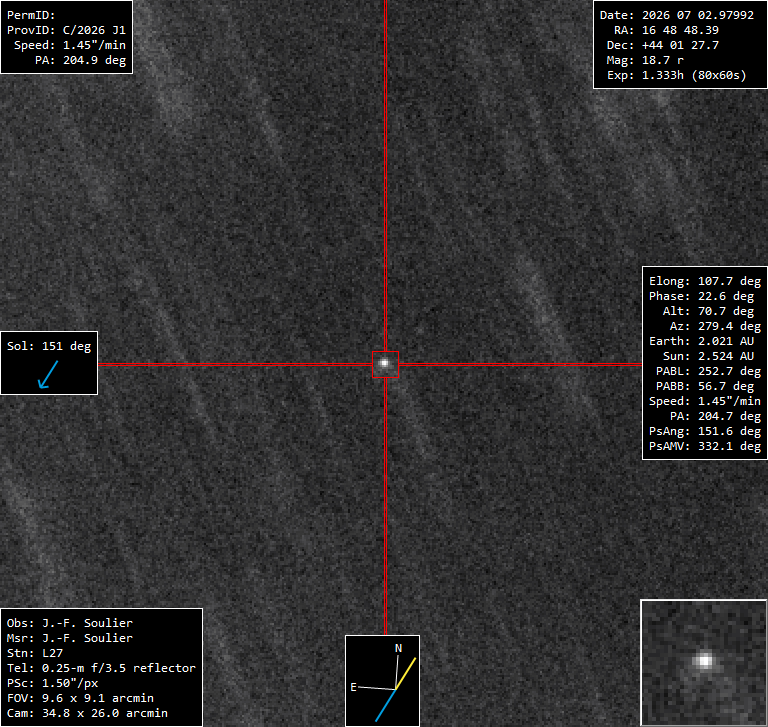
Task: Click 'Phase: 22.6 deg' text
Action: pos(701,296)
